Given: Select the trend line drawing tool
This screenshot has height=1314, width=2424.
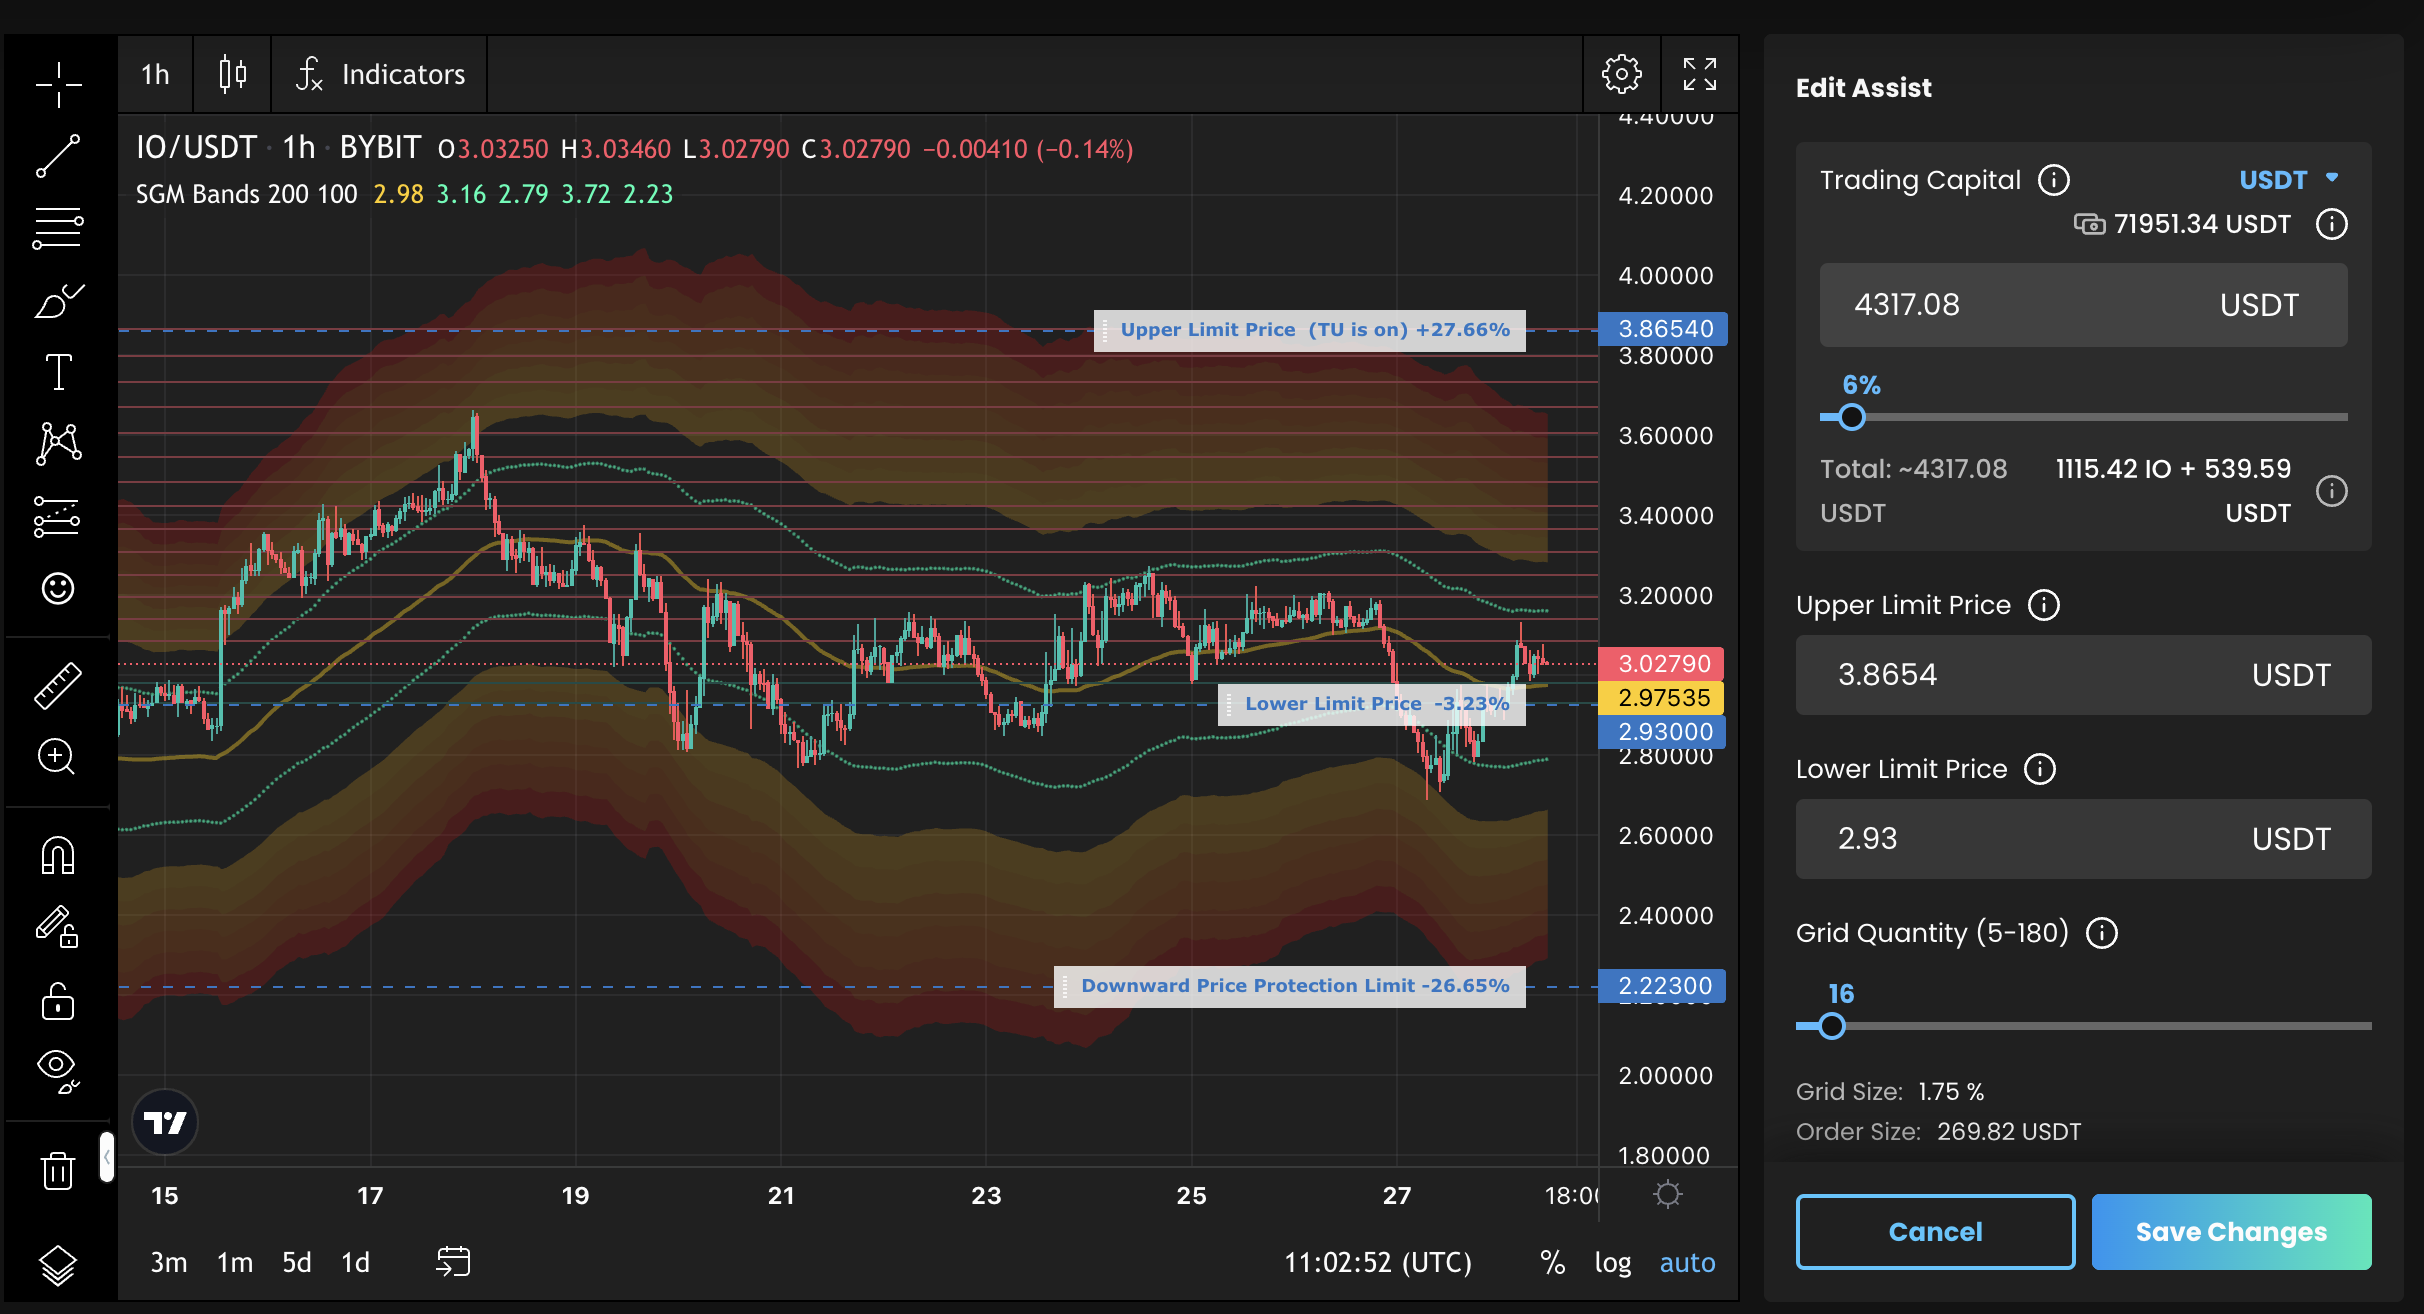Looking at the screenshot, I should click(x=58, y=157).
